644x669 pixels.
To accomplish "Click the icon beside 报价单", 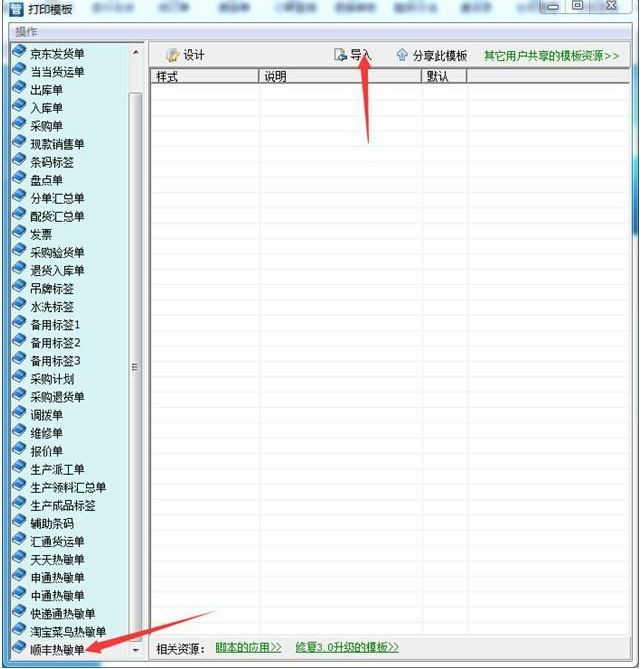I will click(x=19, y=451).
